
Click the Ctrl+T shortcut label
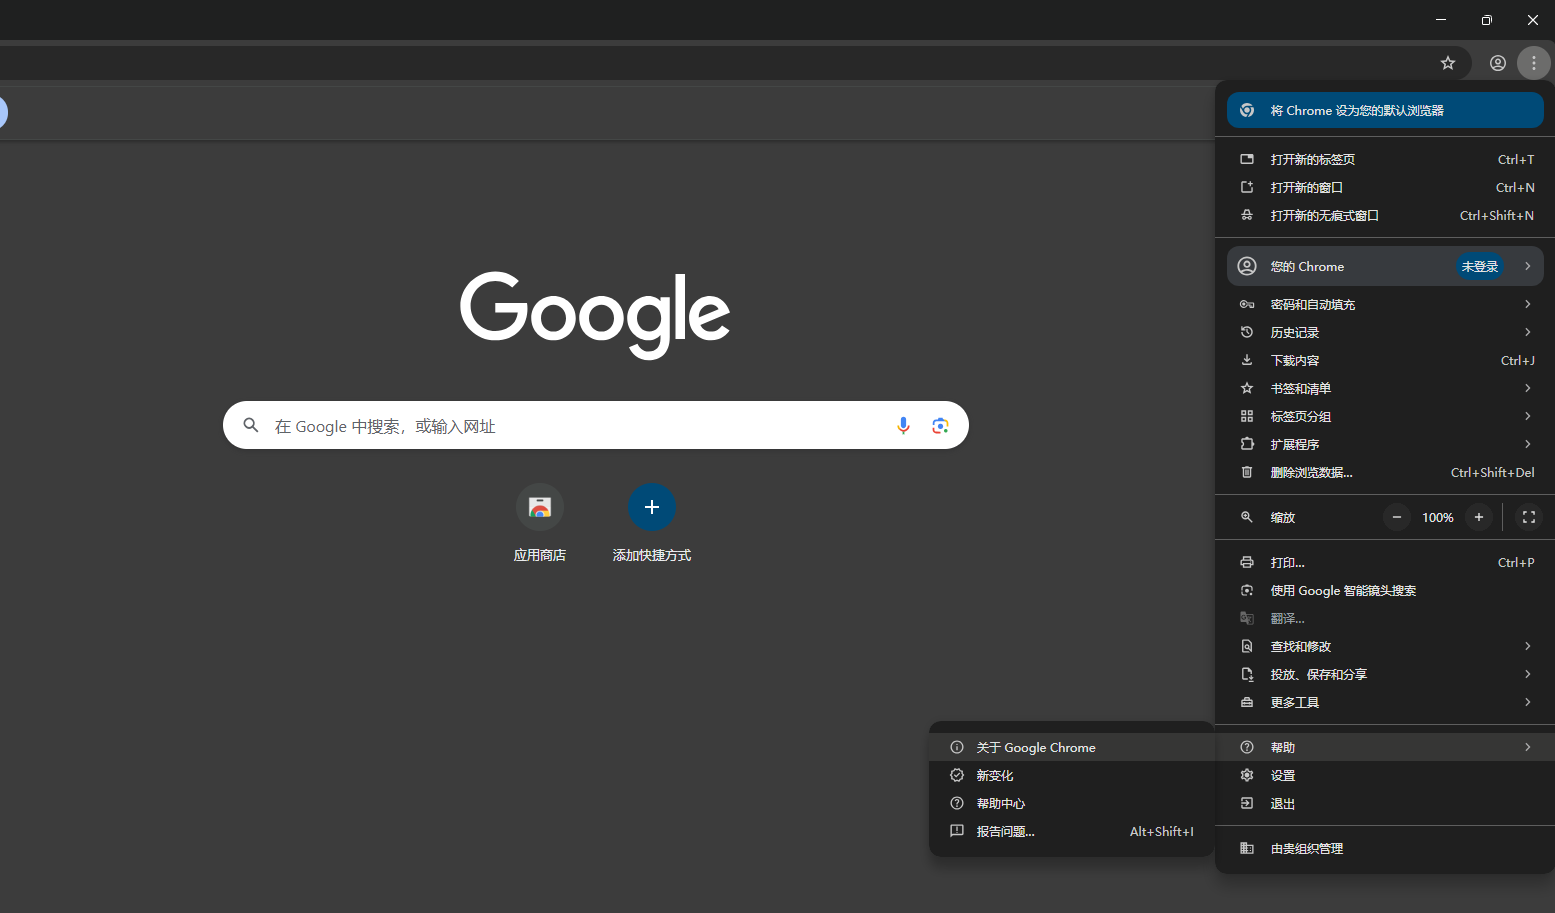pyautogui.click(x=1516, y=159)
